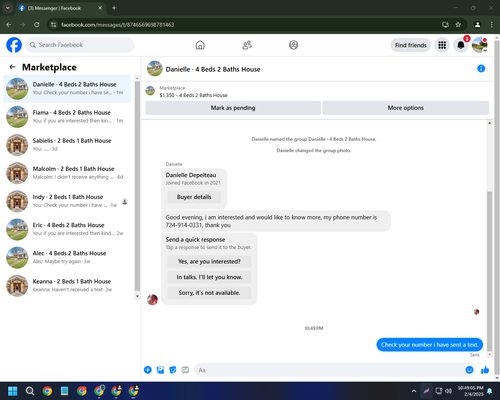Open the Danielle - 4 Beds 2 Baths House chat
500x400 pixels.
pos(67,89)
